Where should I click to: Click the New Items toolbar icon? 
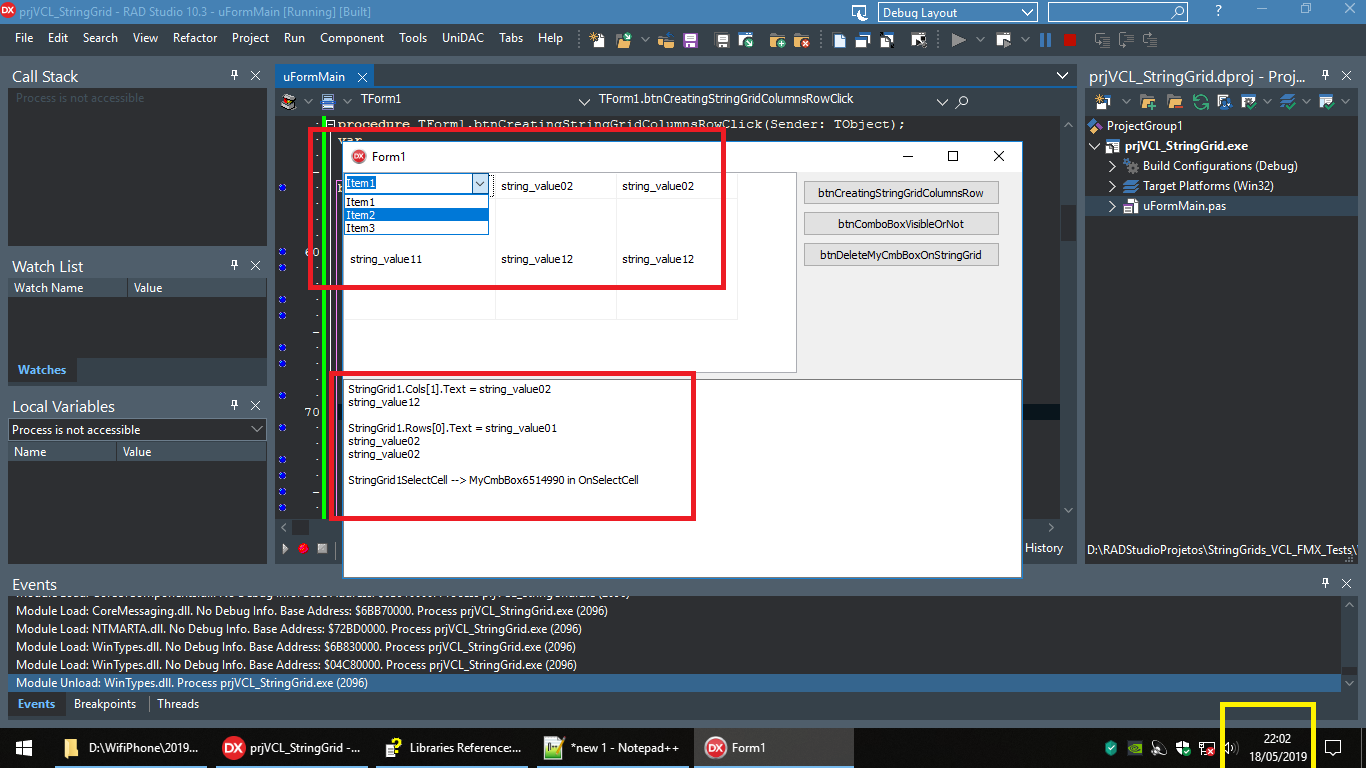coord(597,40)
